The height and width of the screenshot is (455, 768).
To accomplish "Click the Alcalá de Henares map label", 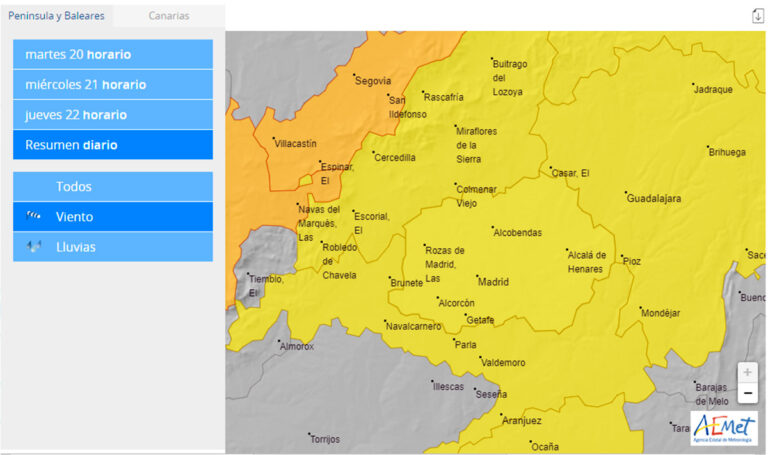I will coord(586,262).
